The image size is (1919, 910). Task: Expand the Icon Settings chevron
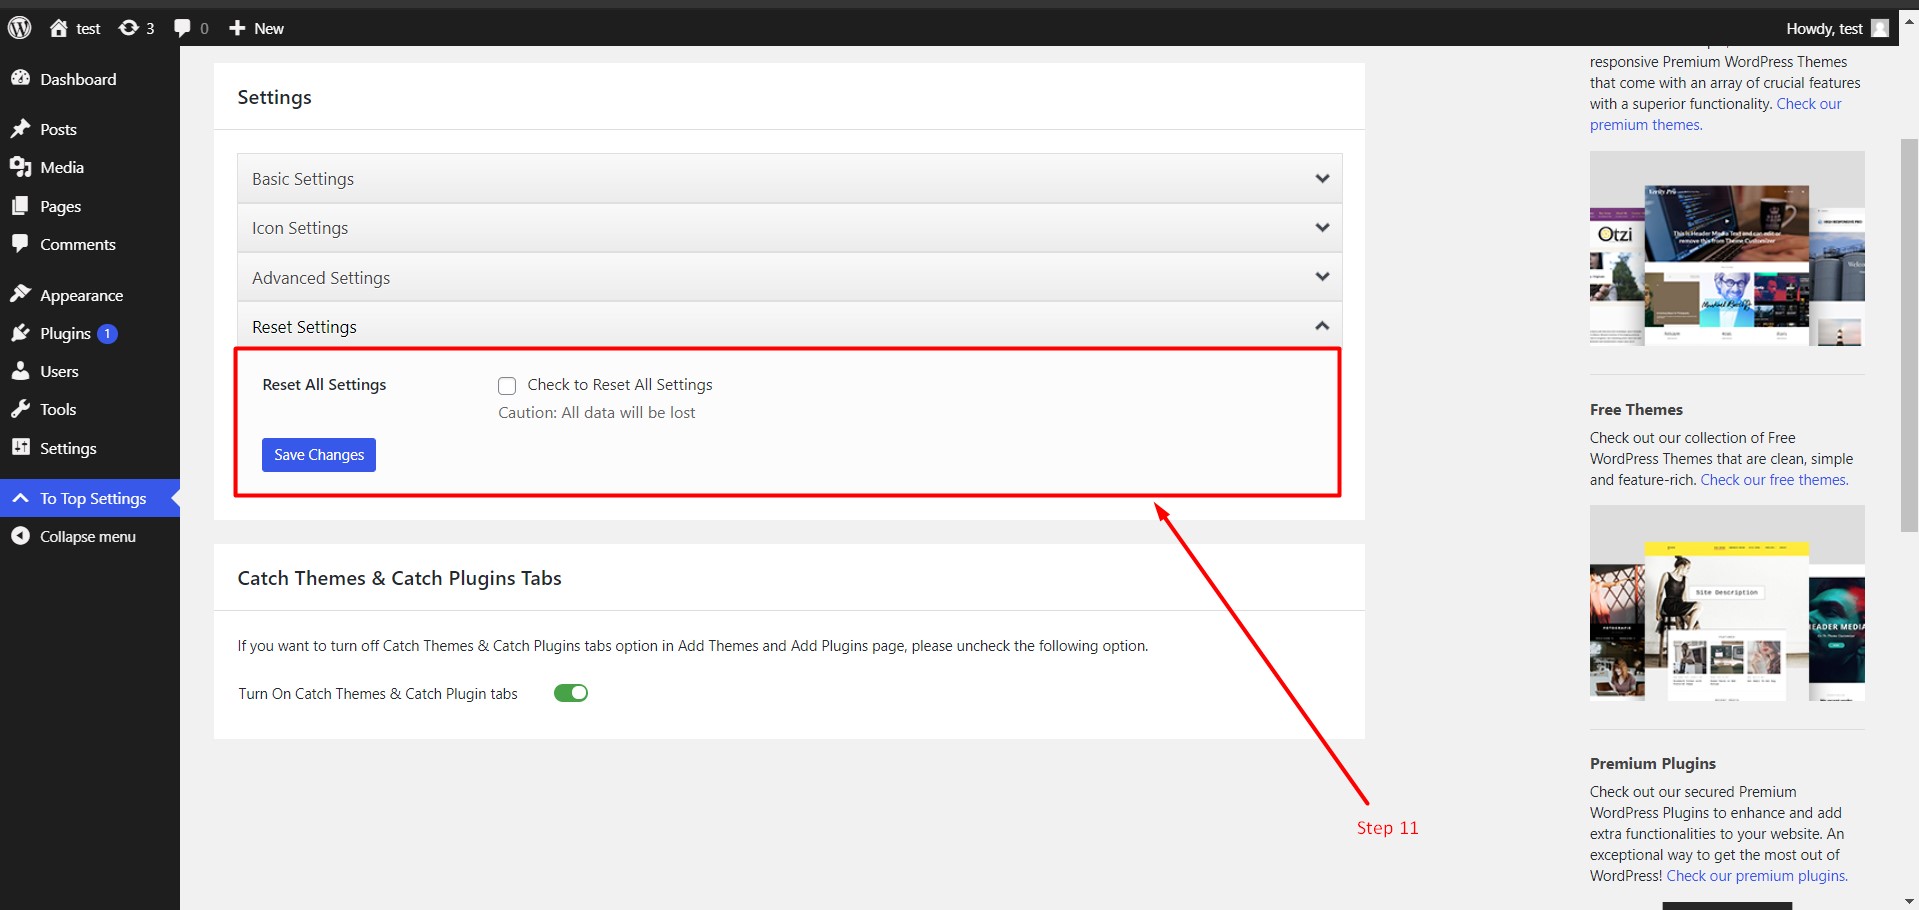[x=1322, y=228]
